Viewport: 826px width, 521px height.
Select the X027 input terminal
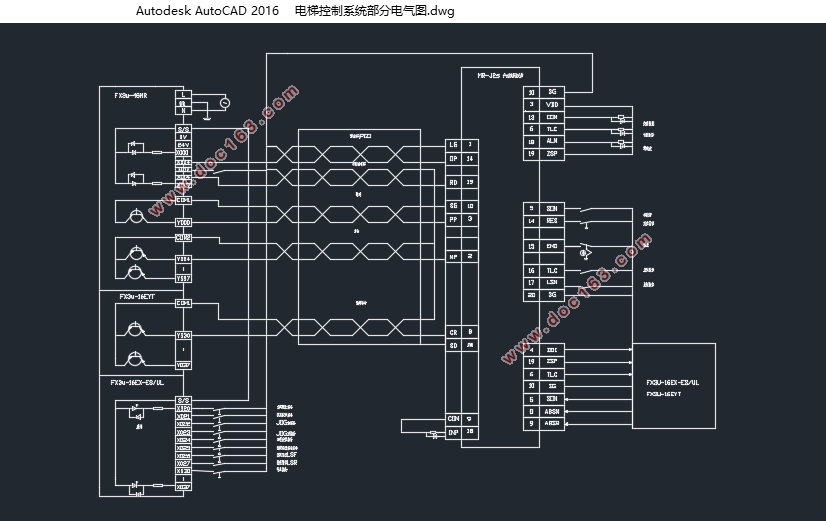click(183, 464)
